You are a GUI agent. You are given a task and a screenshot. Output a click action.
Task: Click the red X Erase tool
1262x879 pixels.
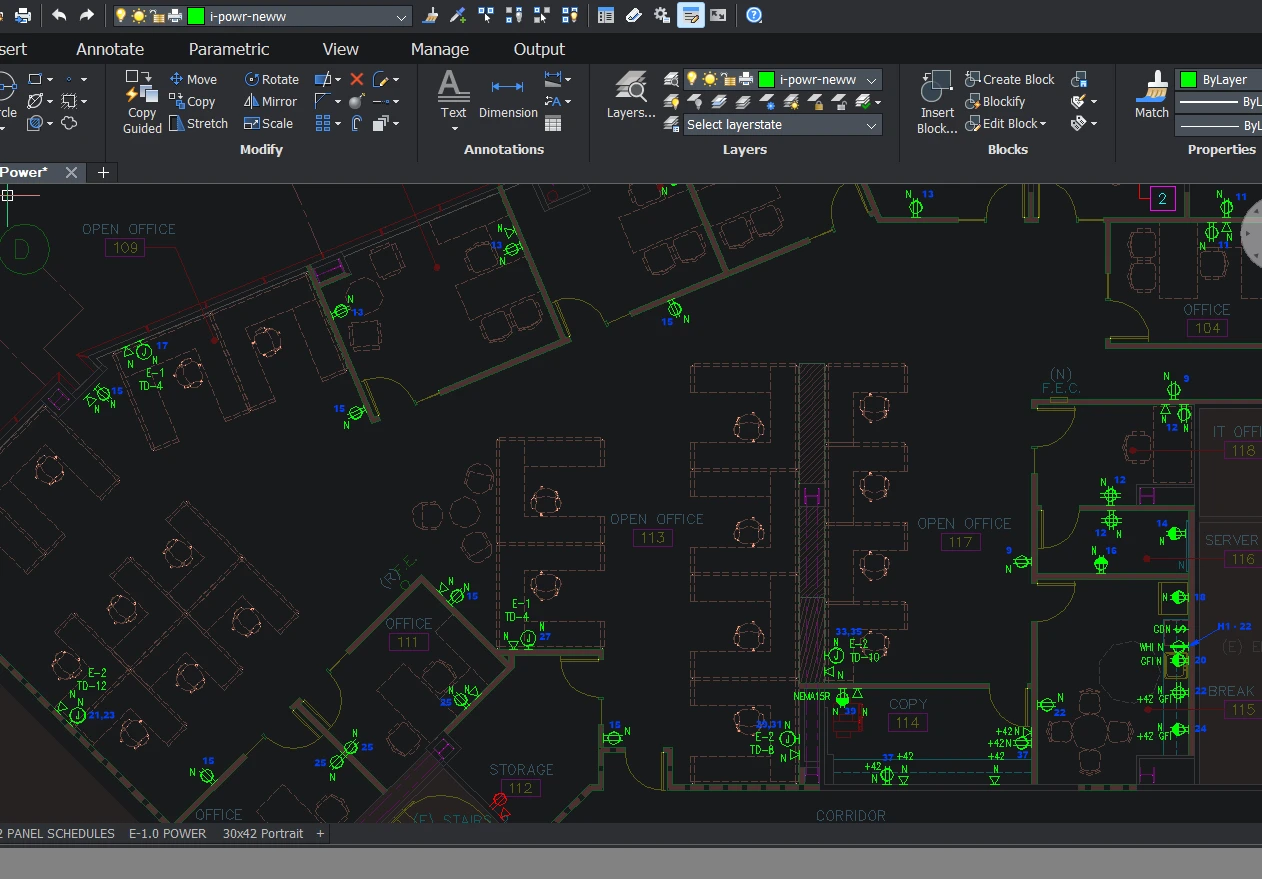pyautogui.click(x=357, y=79)
